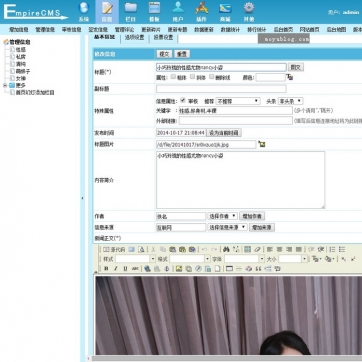Open the 用户 (User) icon in top navigation
The height and width of the screenshot is (362, 362).
coord(178,11)
